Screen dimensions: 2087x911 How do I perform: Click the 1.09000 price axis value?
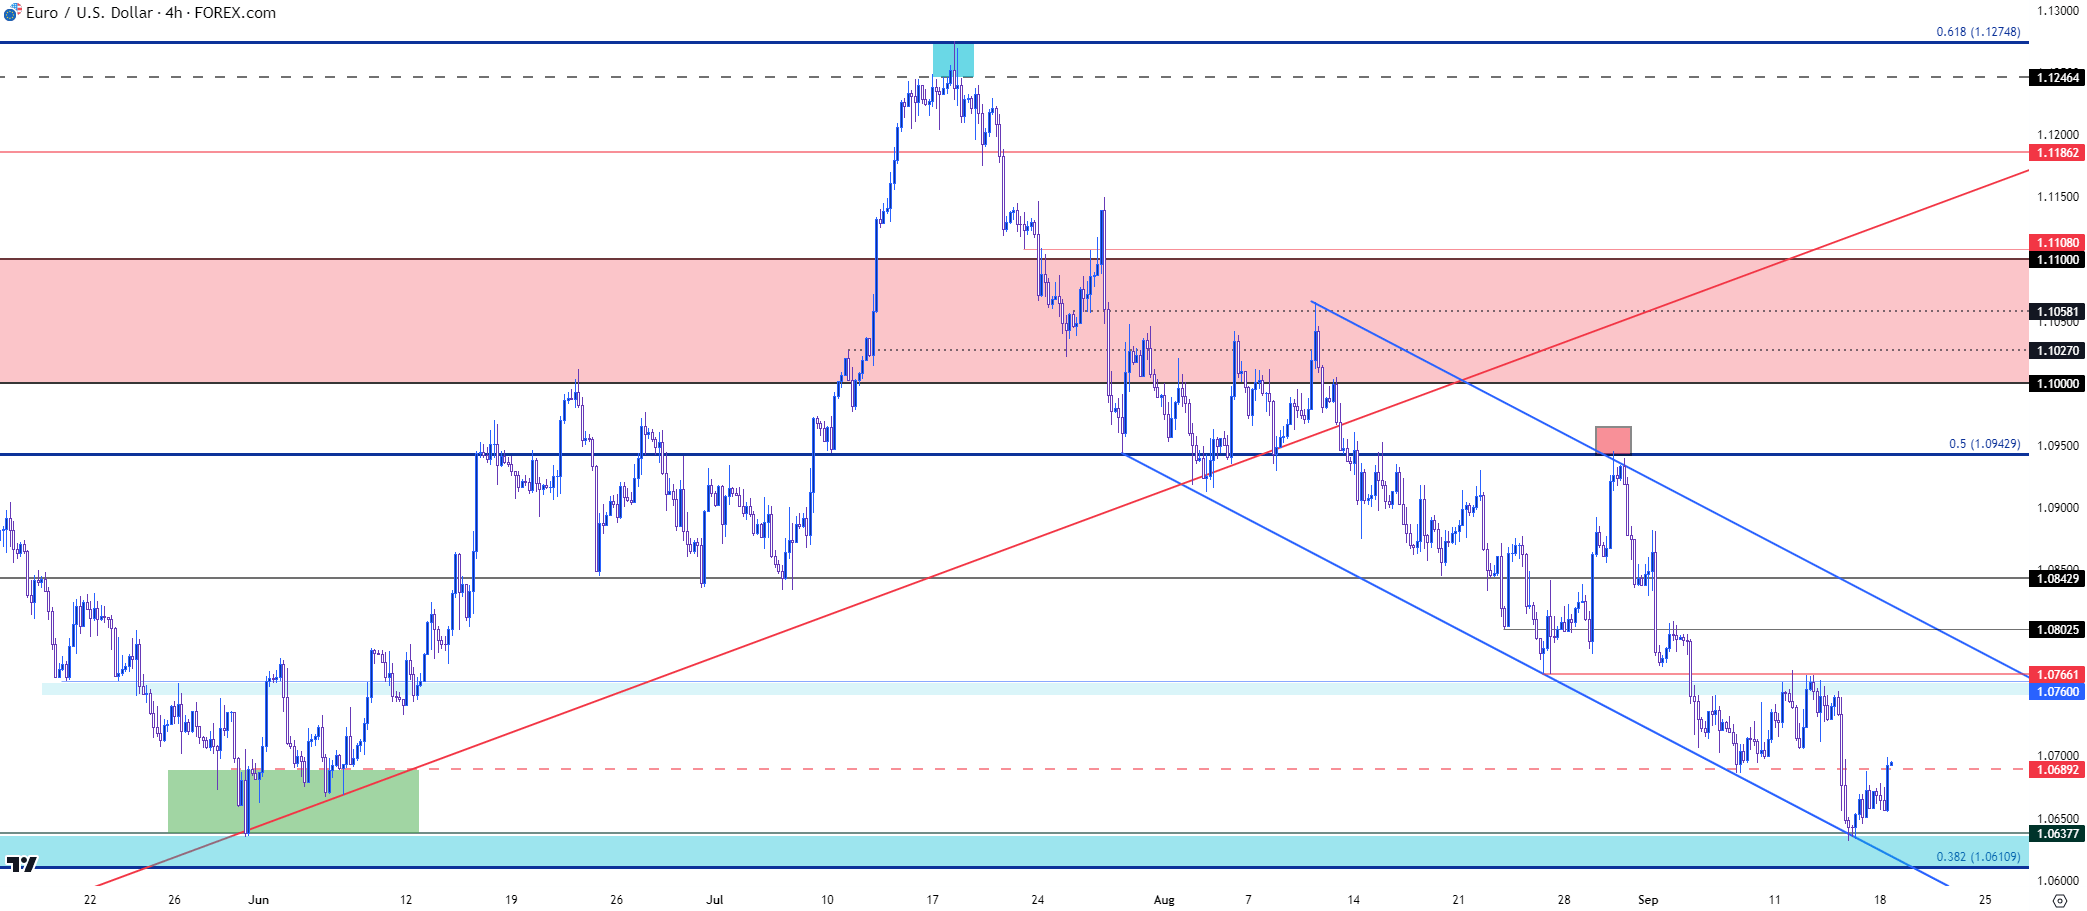(x=2058, y=507)
